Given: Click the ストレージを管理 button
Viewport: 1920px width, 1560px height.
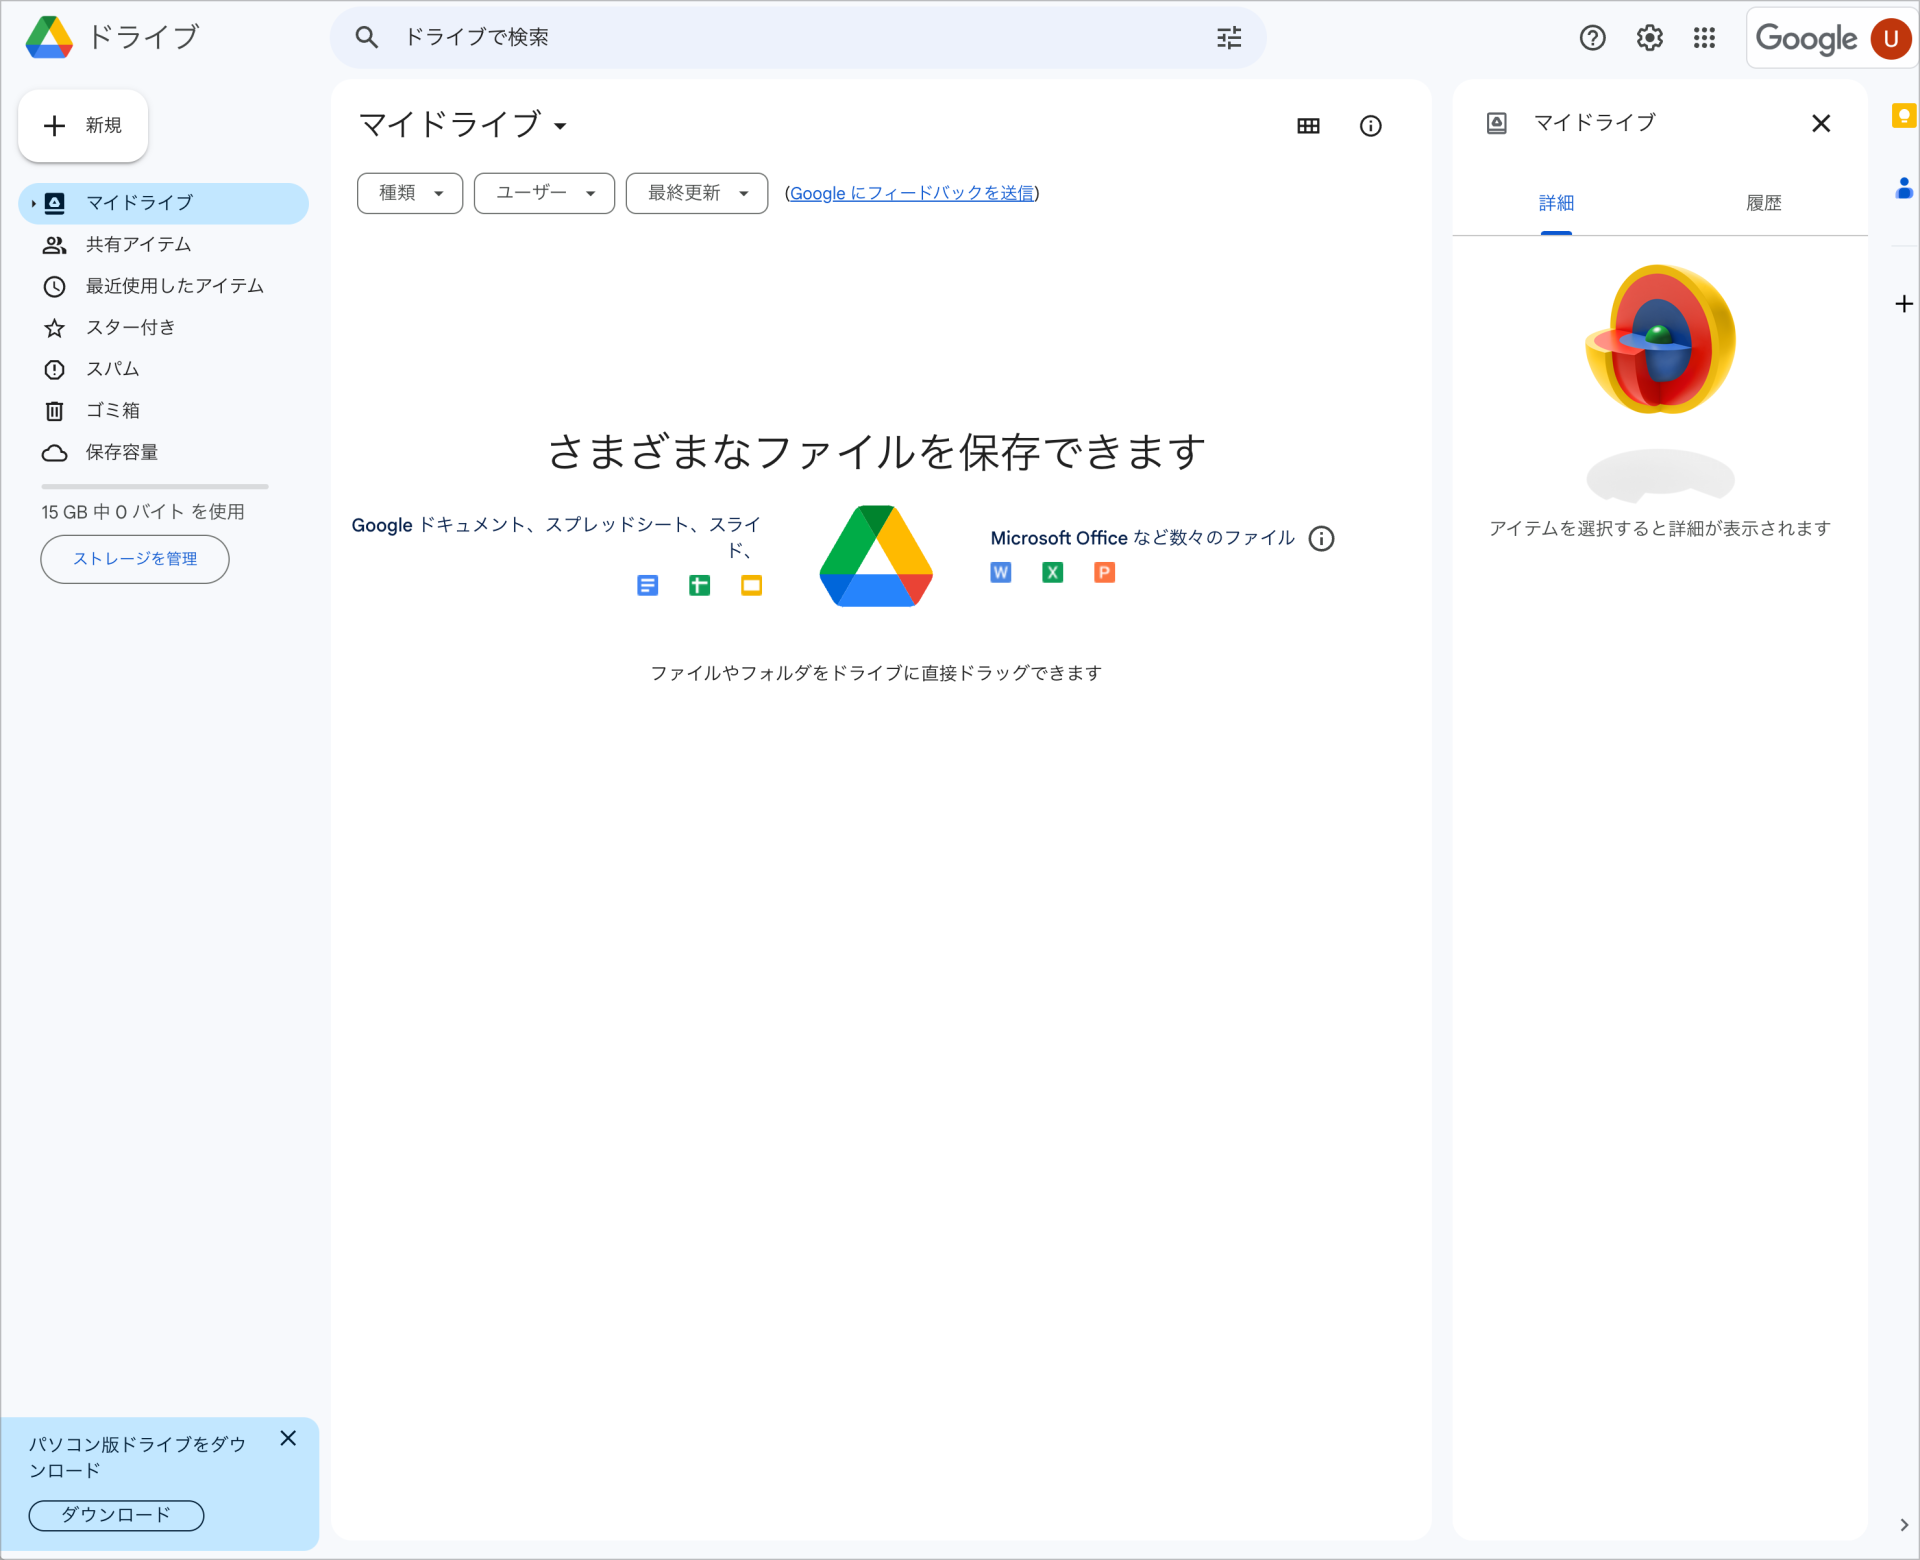Looking at the screenshot, I should pyautogui.click(x=134, y=559).
